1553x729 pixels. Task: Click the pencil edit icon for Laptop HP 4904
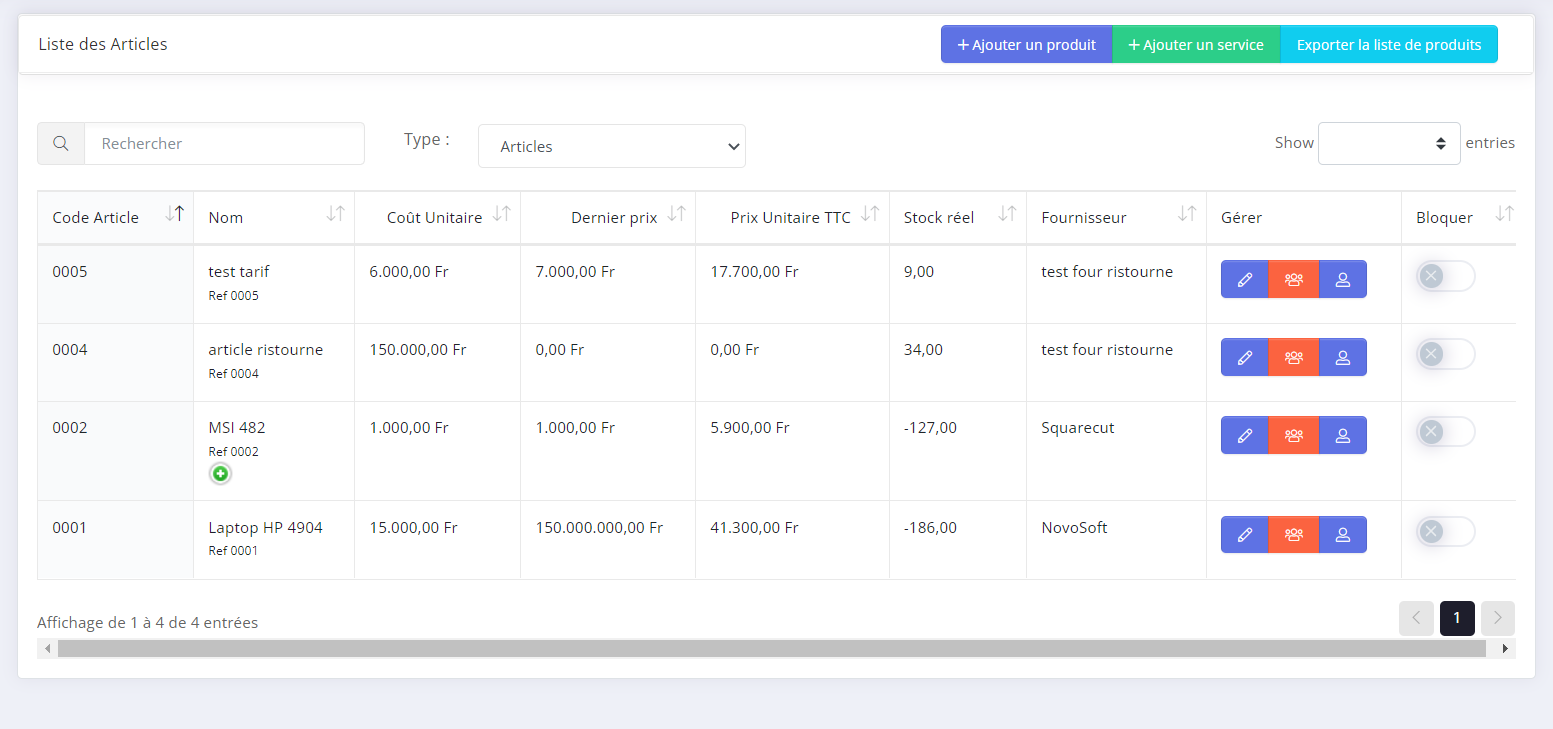coord(1244,534)
